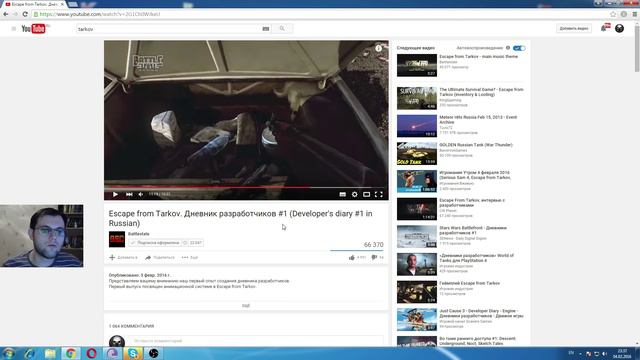Open World of Tanks PlayStation 4 video

point(477,258)
